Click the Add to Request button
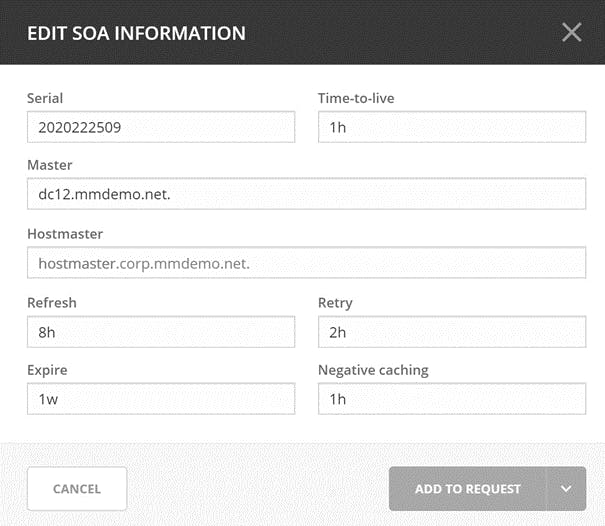The height and width of the screenshot is (526, 605). coord(468,489)
